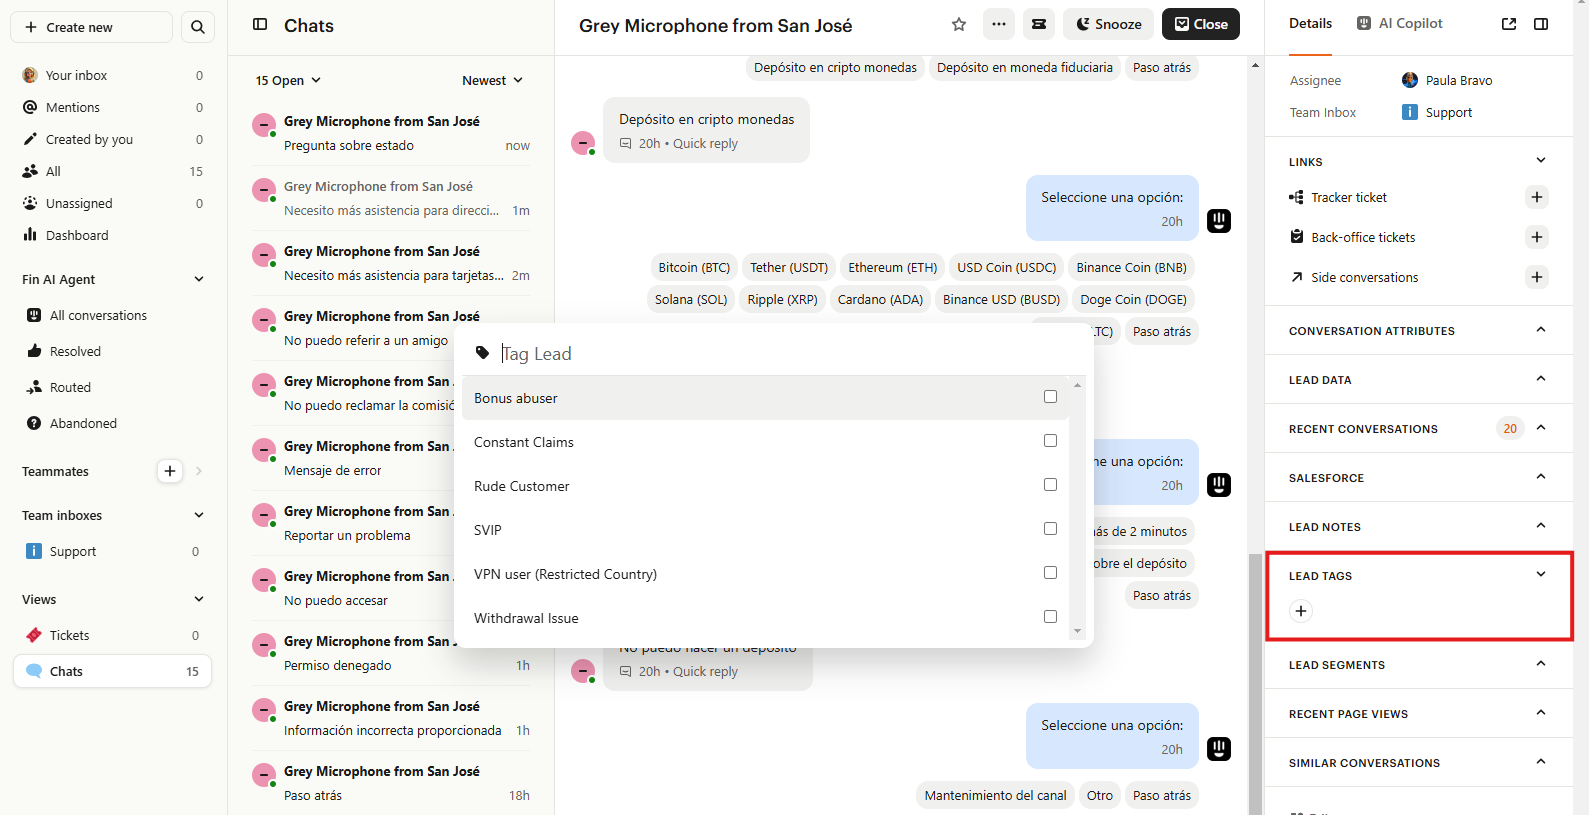Open details in pop-out window

point(1509,24)
